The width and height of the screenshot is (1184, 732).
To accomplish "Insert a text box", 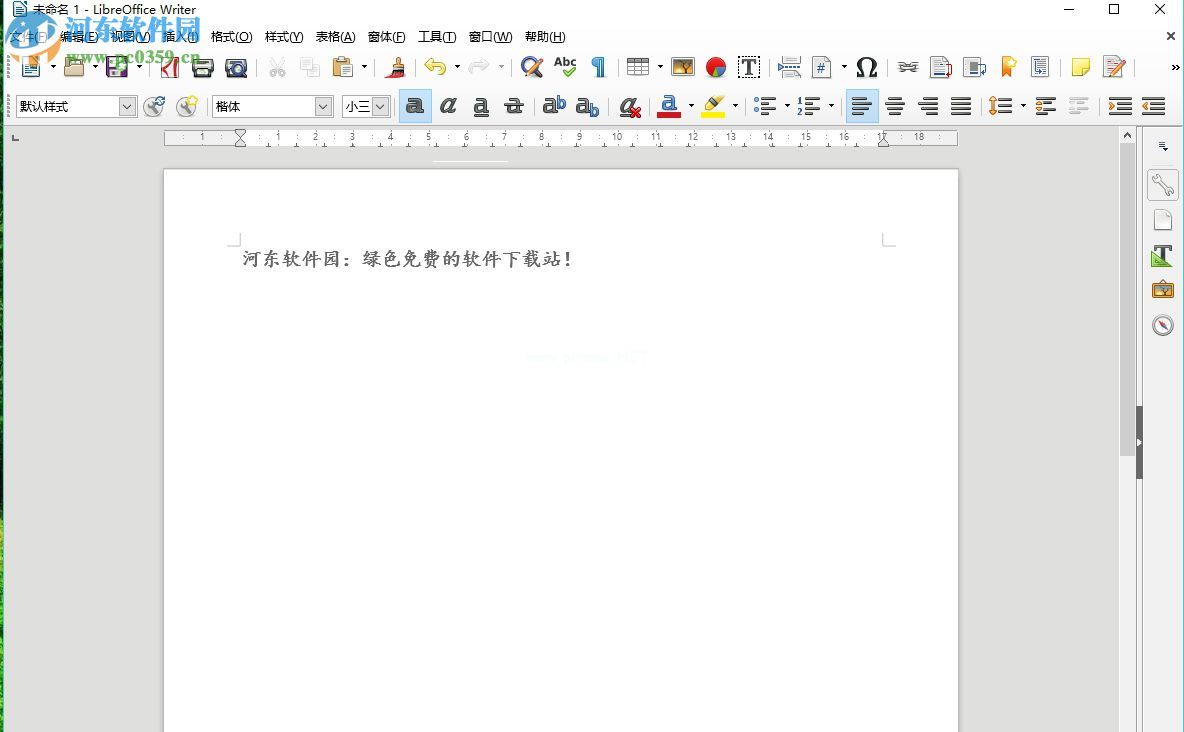I will click(x=748, y=67).
